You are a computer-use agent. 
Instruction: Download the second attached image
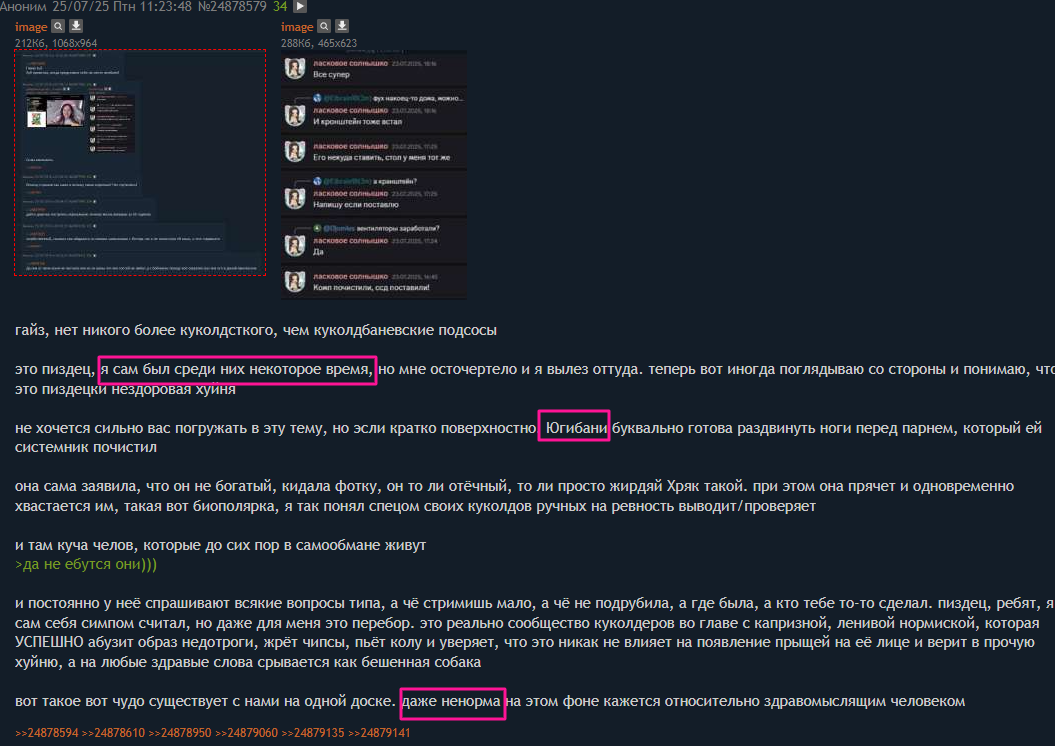(x=342, y=26)
